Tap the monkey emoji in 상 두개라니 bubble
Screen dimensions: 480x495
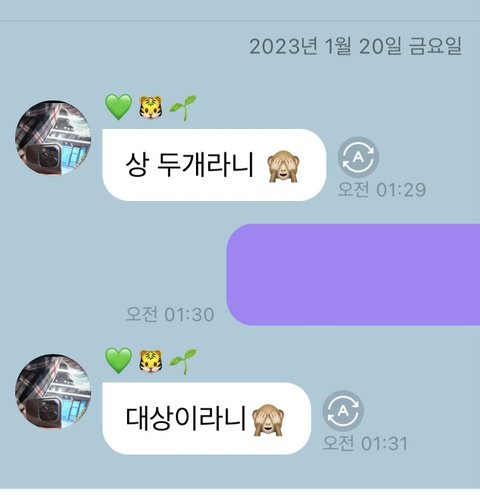pos(283,165)
